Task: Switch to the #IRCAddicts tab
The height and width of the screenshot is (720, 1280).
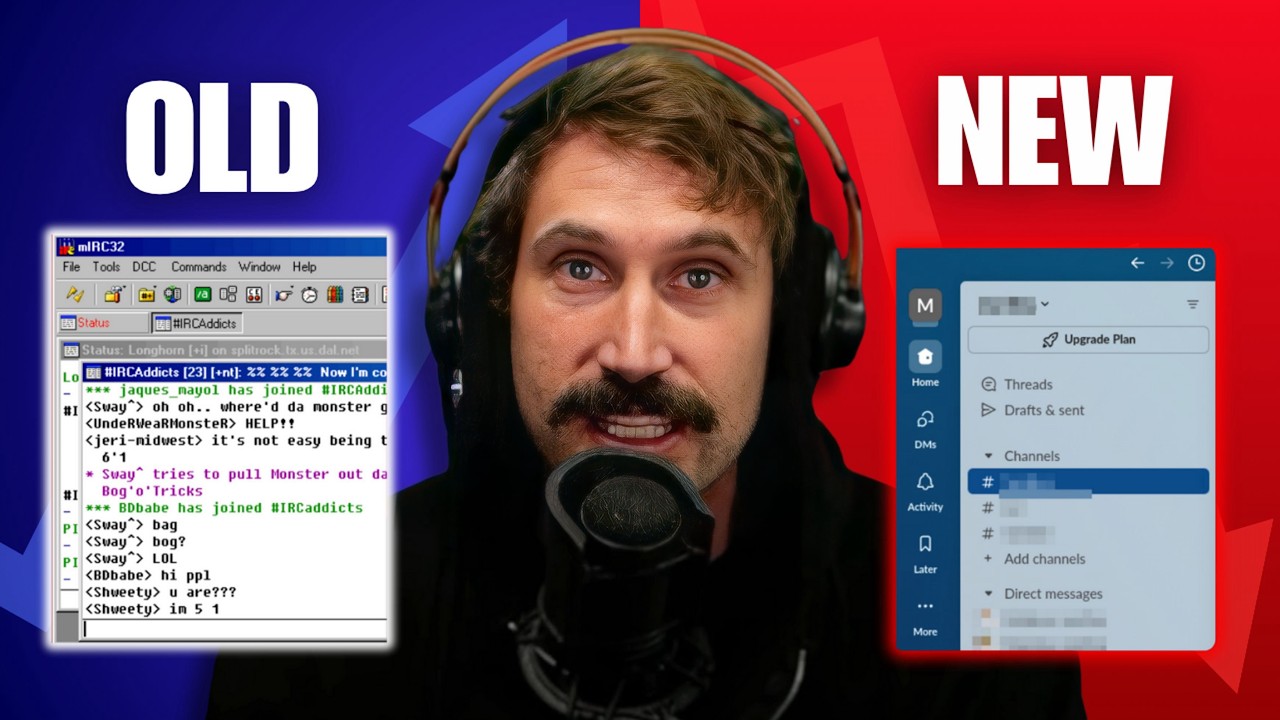Action: click(x=197, y=323)
